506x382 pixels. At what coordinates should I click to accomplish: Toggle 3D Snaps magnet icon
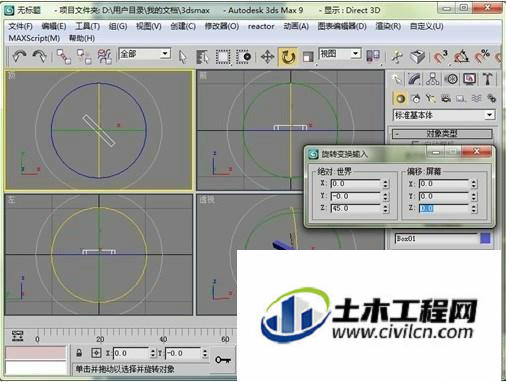pyautogui.click(x=440, y=57)
